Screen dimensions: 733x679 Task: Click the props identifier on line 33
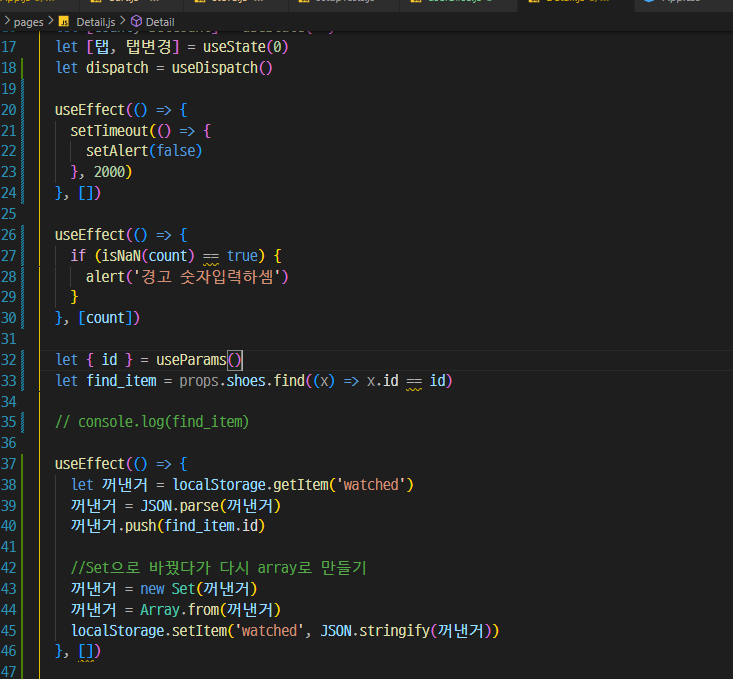click(x=199, y=382)
